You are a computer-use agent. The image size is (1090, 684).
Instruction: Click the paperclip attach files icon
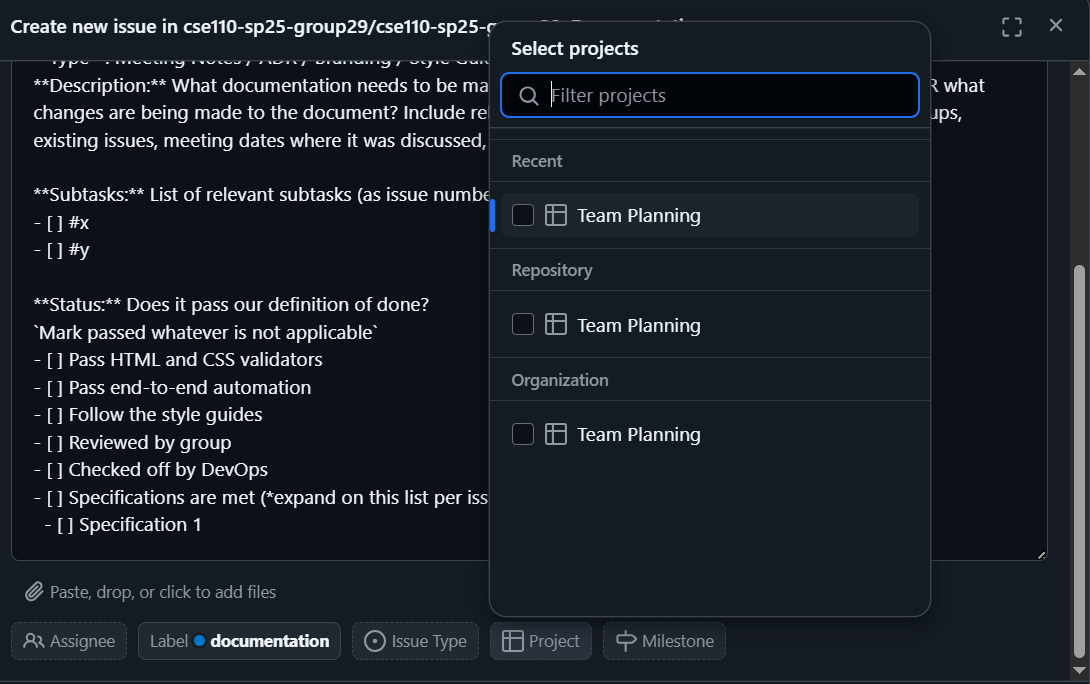(34, 592)
